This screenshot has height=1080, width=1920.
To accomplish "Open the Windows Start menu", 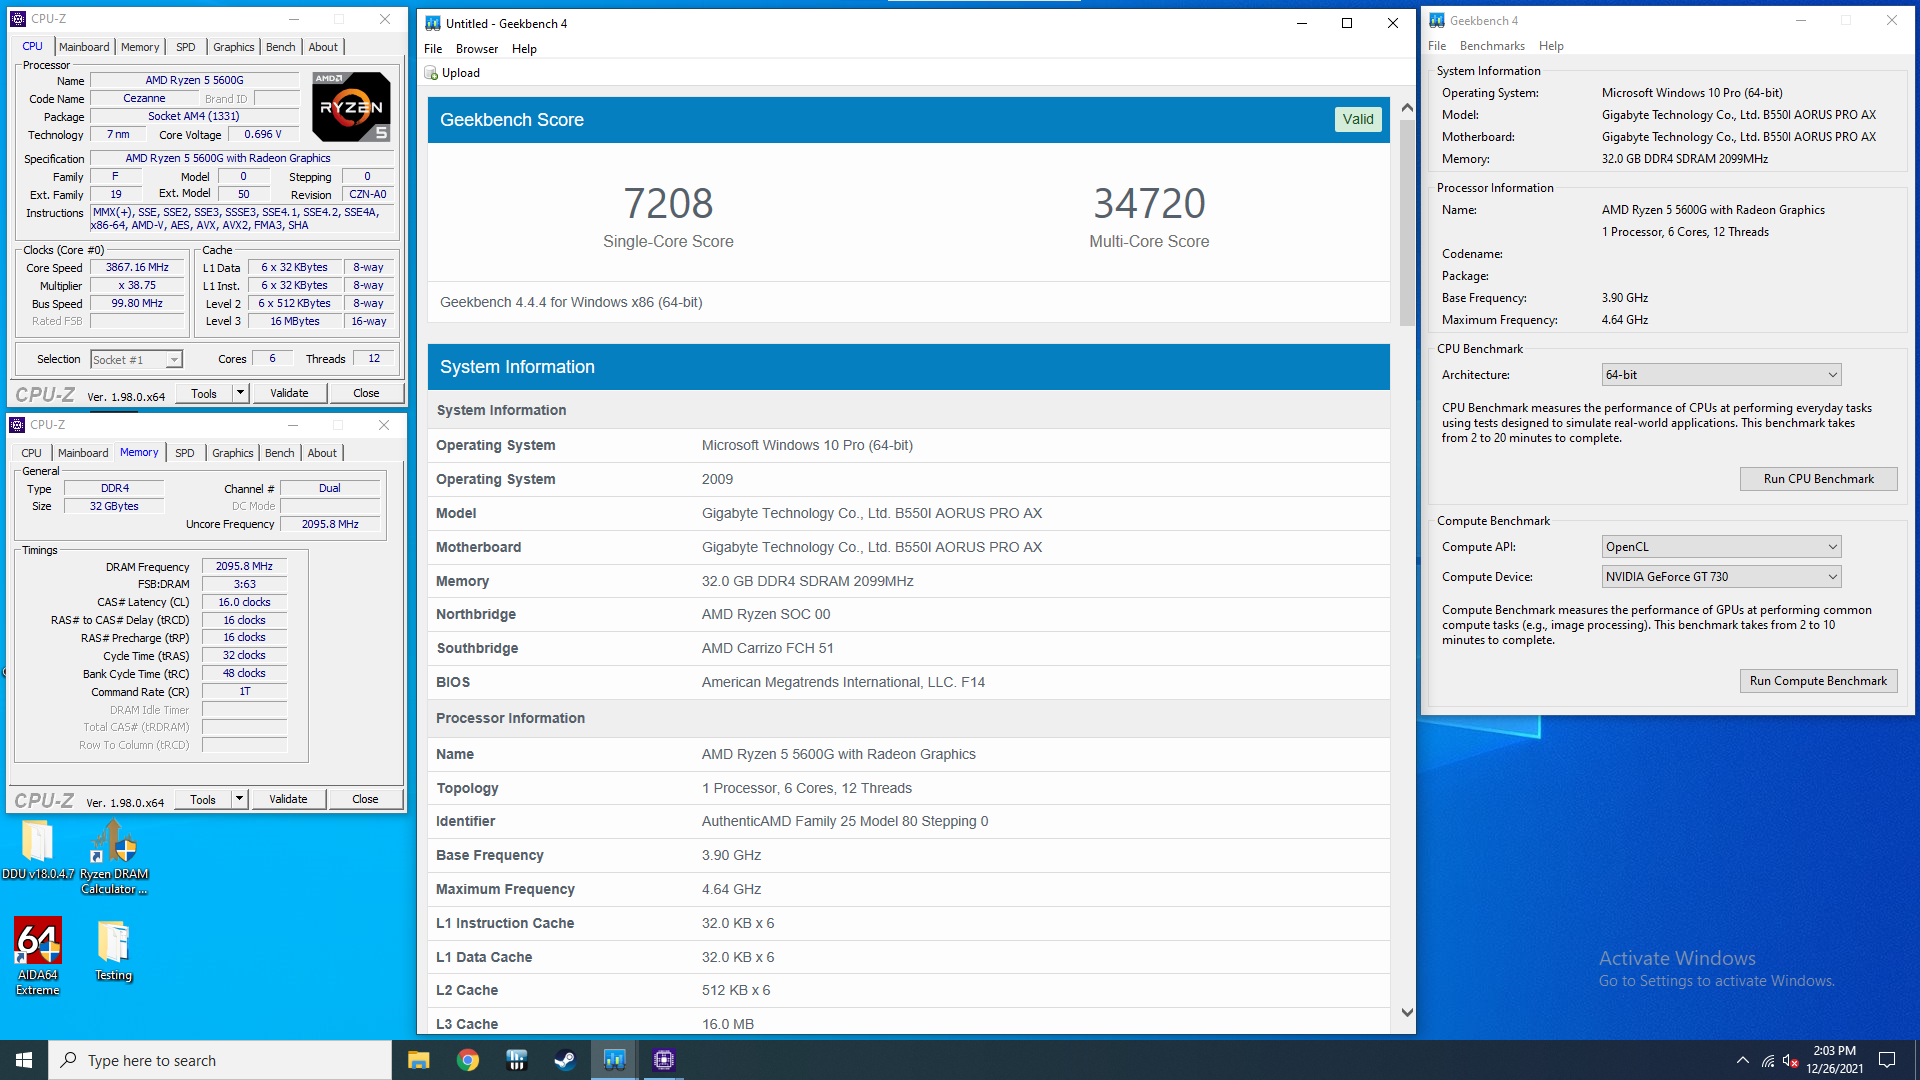I will pos(24,1060).
